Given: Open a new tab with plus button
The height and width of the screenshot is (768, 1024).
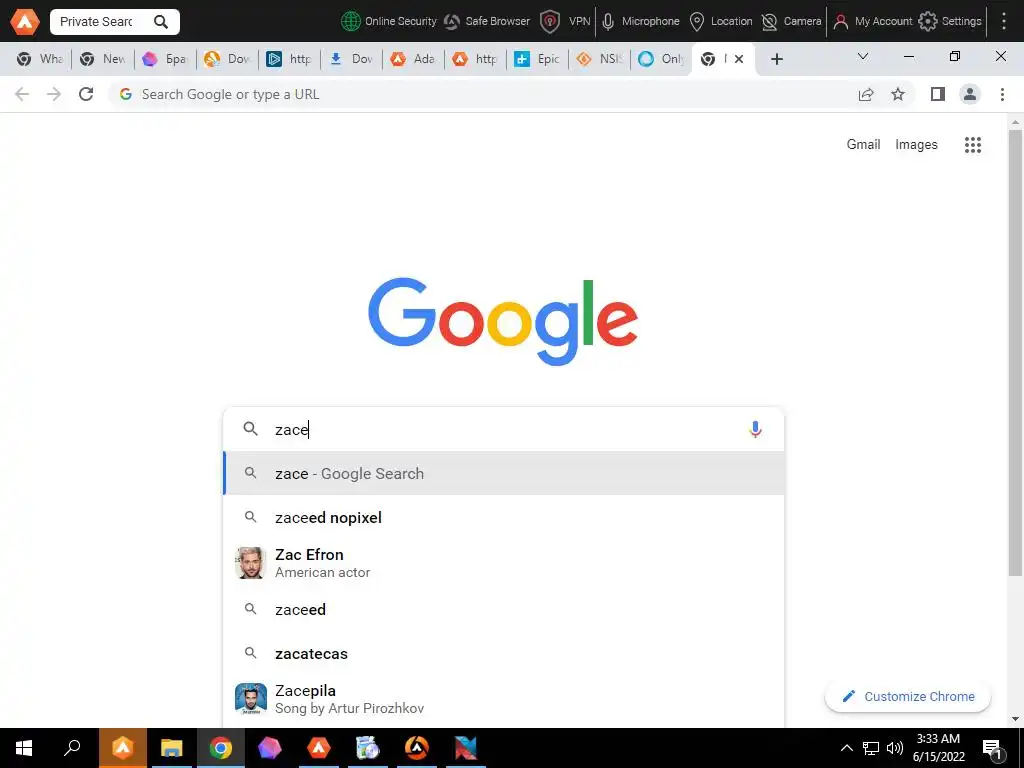Looking at the screenshot, I should coord(776,59).
